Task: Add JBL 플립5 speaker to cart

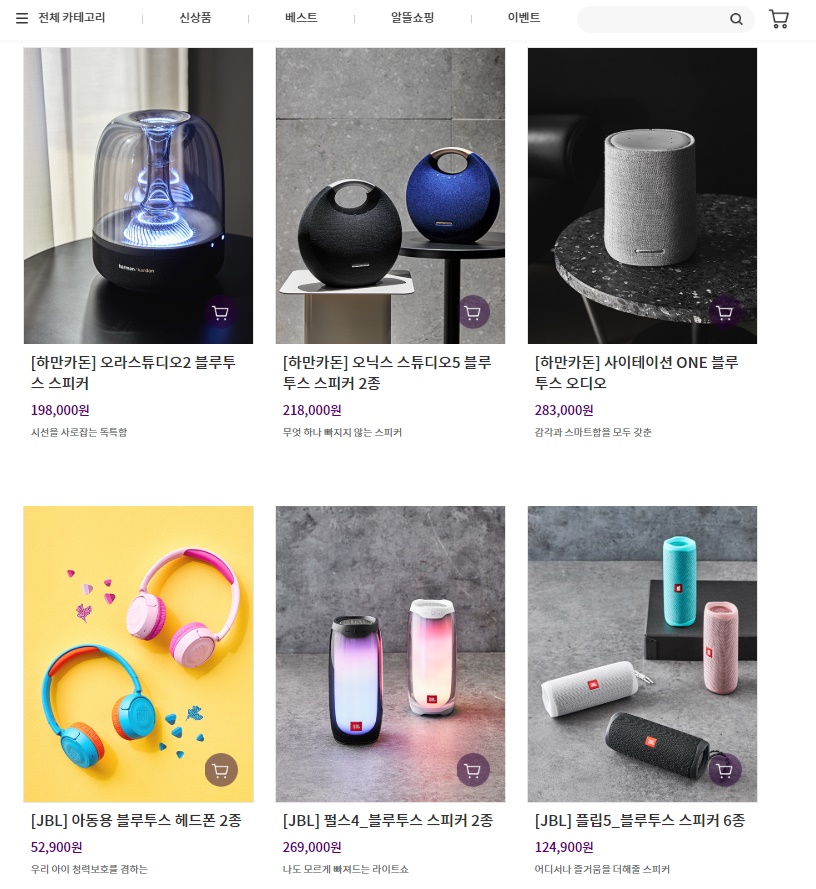Action: (725, 770)
